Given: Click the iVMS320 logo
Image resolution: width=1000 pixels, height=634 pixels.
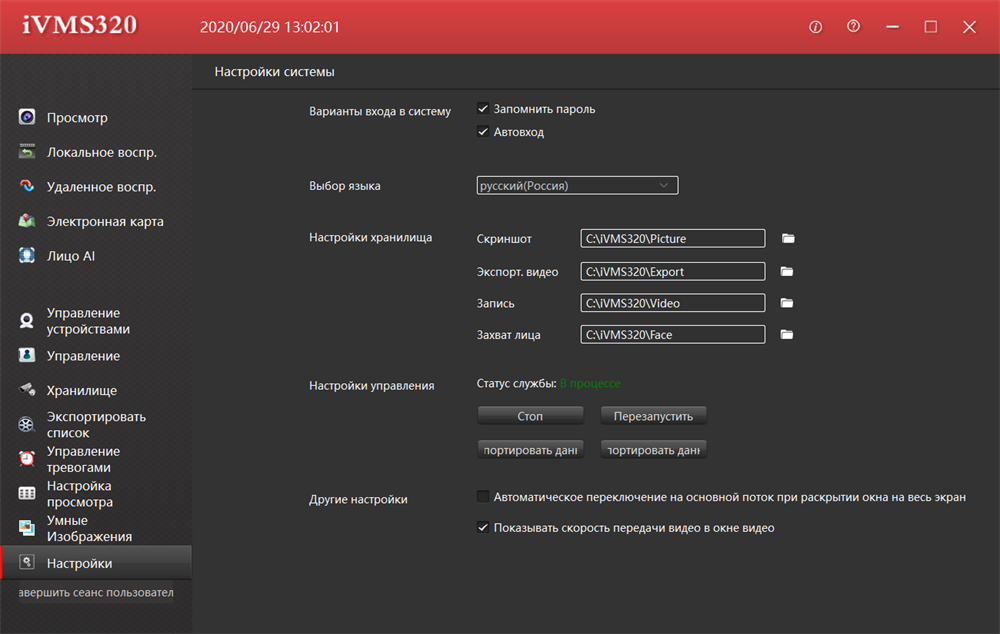Looking at the screenshot, I should (x=80, y=26).
